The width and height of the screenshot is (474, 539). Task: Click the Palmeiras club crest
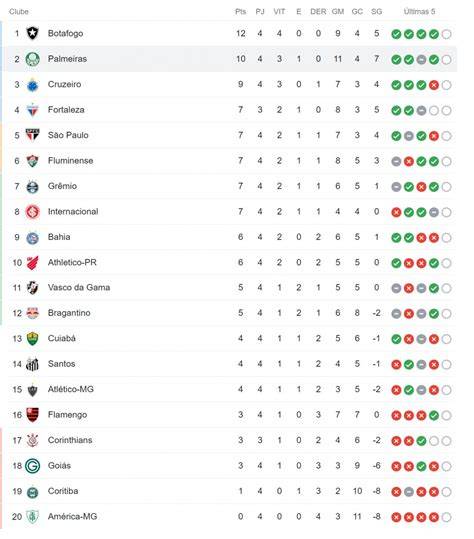tap(33, 59)
